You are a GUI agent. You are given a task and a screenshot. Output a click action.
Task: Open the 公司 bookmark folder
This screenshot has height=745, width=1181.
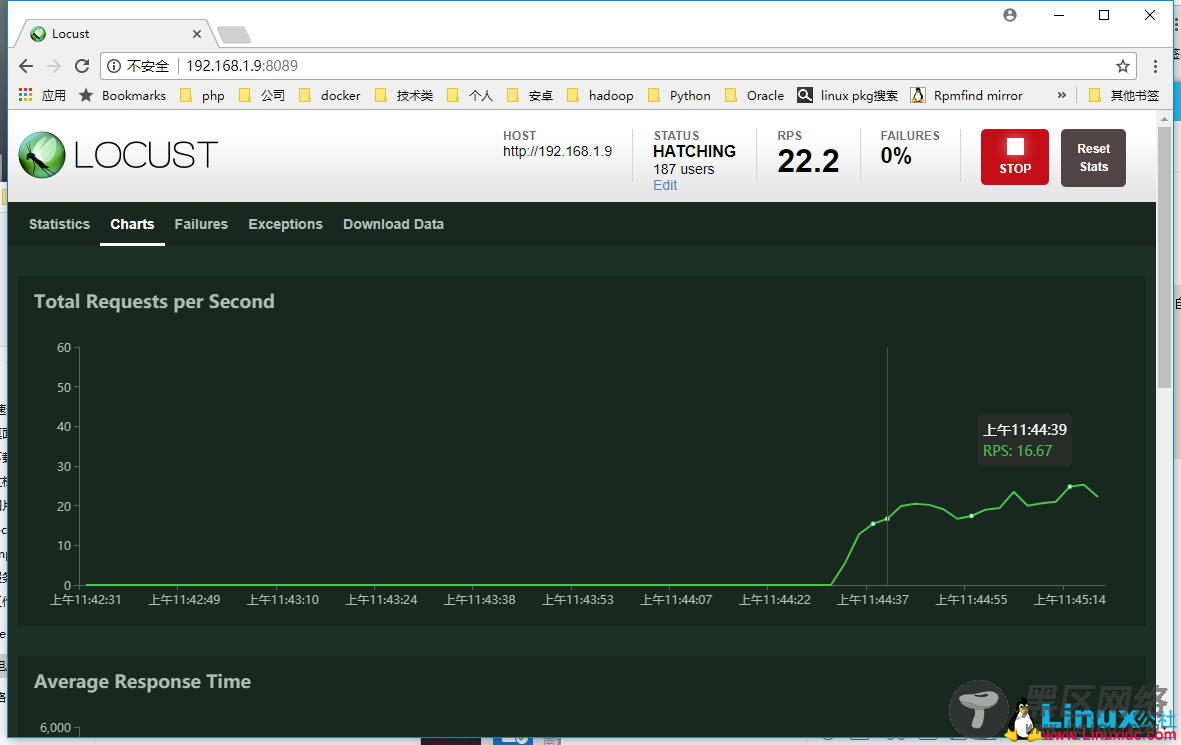coord(261,95)
